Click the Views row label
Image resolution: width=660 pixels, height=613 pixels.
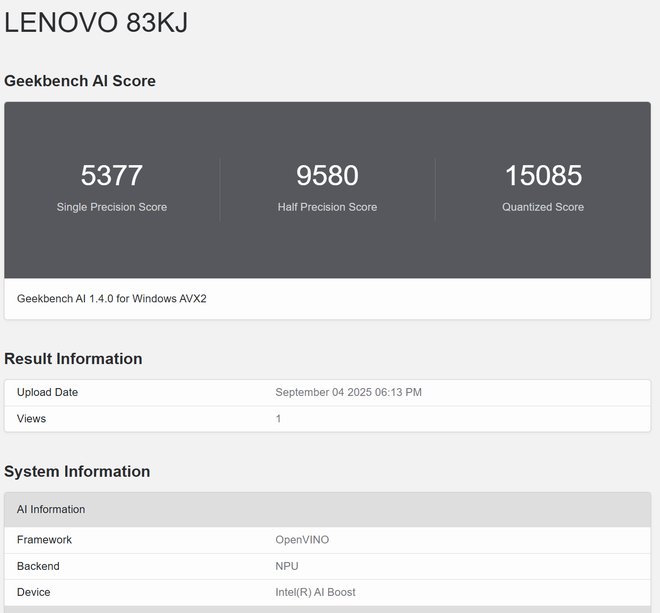[31, 419]
